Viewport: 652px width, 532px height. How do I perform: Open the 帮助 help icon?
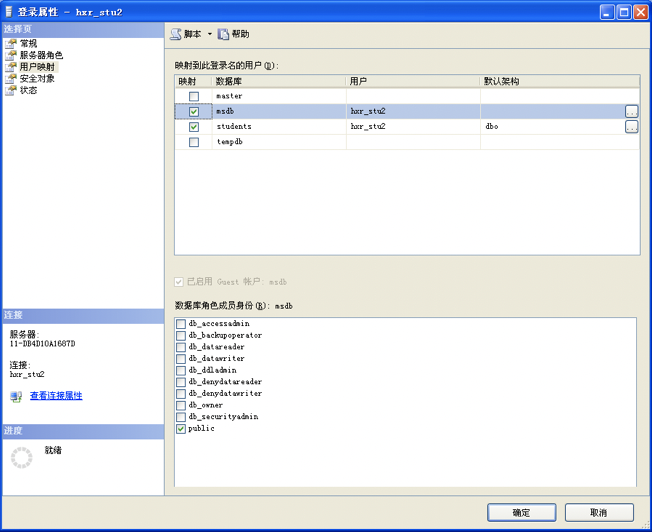[224, 34]
